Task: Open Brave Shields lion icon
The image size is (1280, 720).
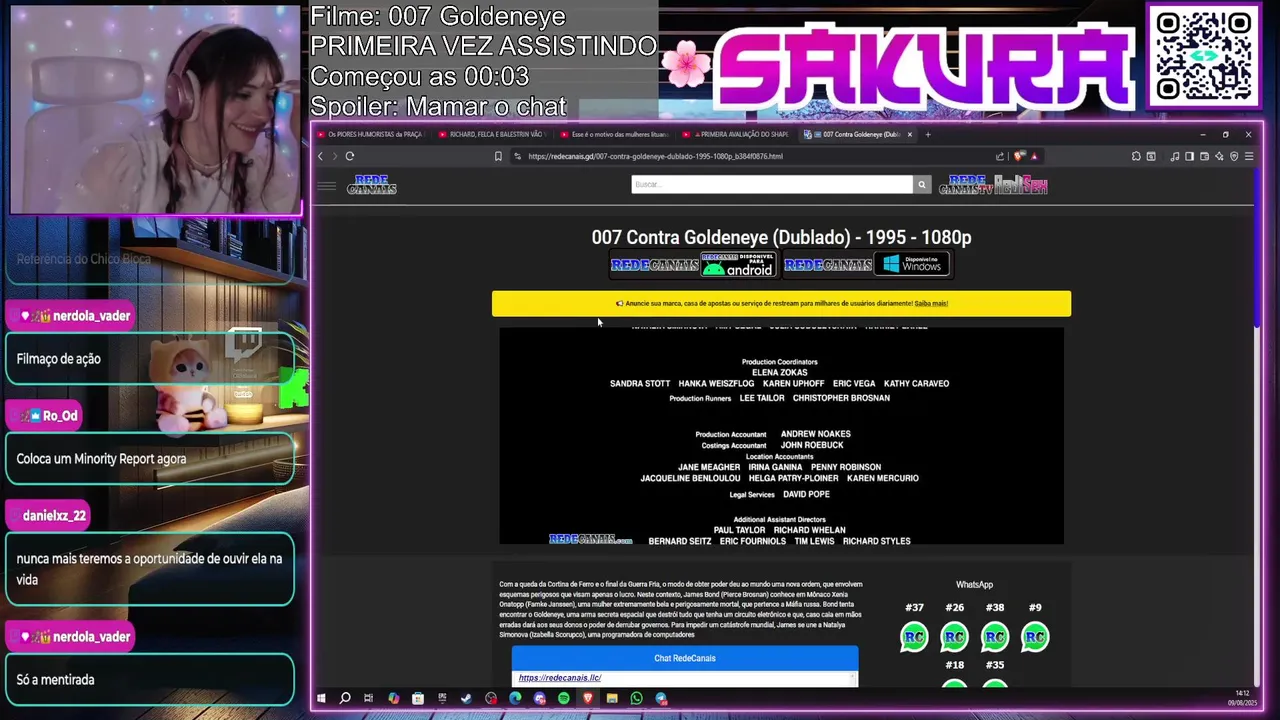Action: click(1019, 156)
